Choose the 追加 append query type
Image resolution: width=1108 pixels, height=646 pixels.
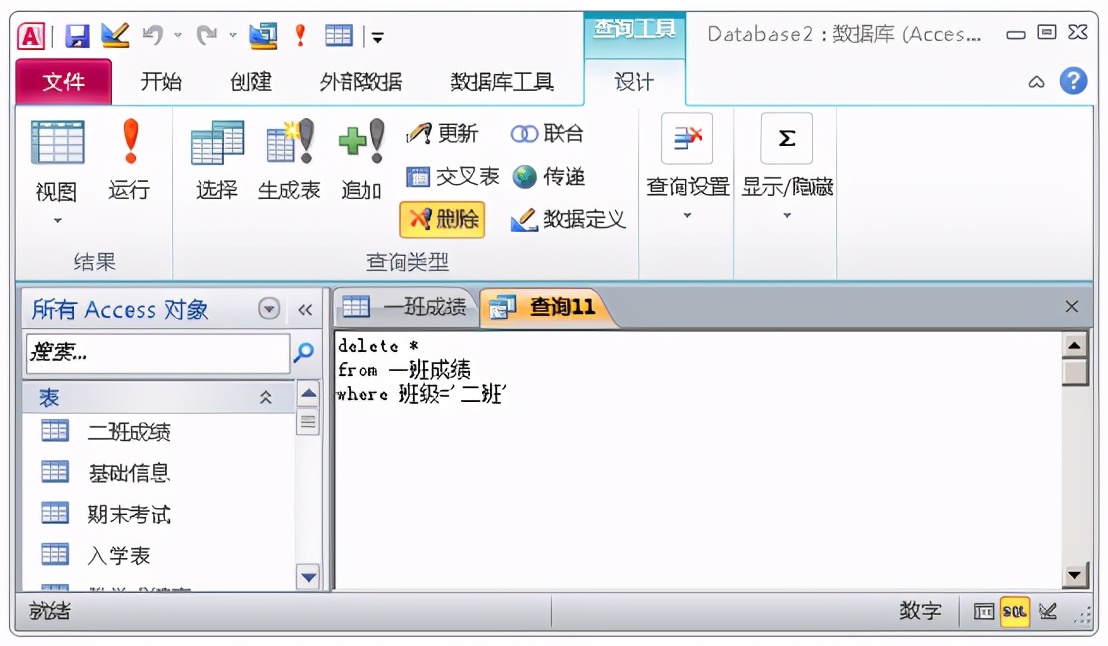coord(362,161)
